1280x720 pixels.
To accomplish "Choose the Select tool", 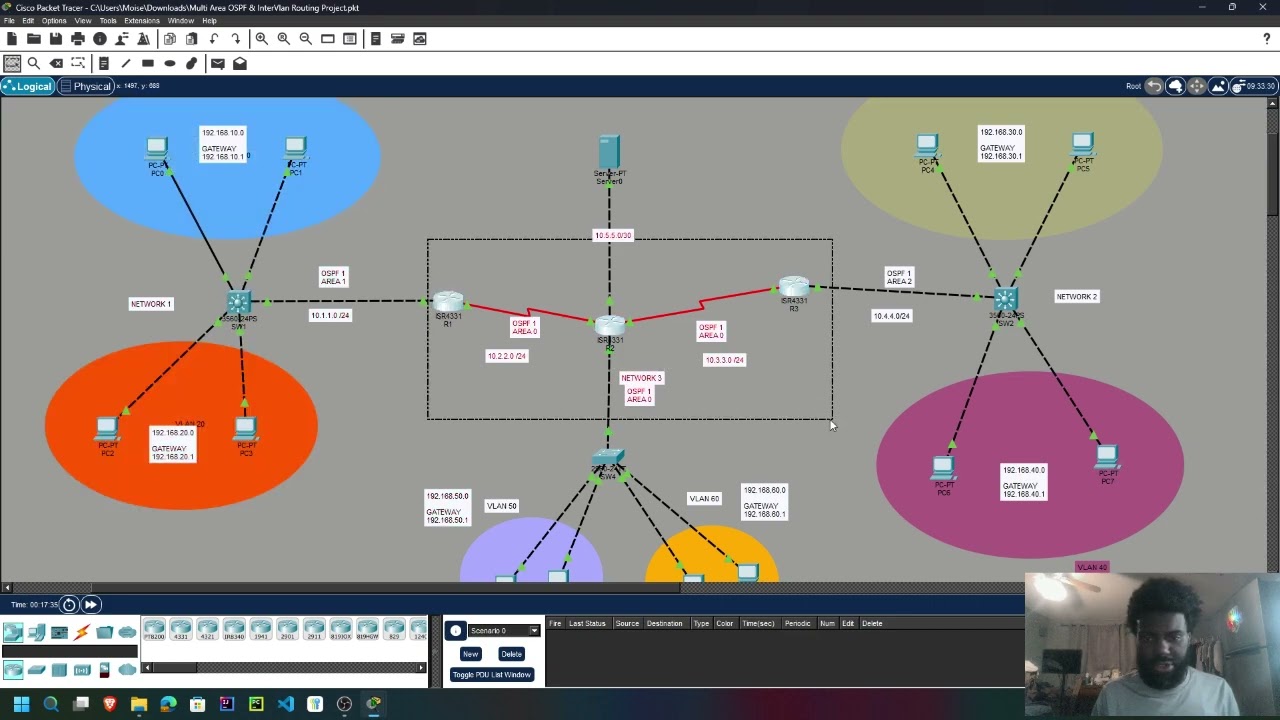I will 11,63.
